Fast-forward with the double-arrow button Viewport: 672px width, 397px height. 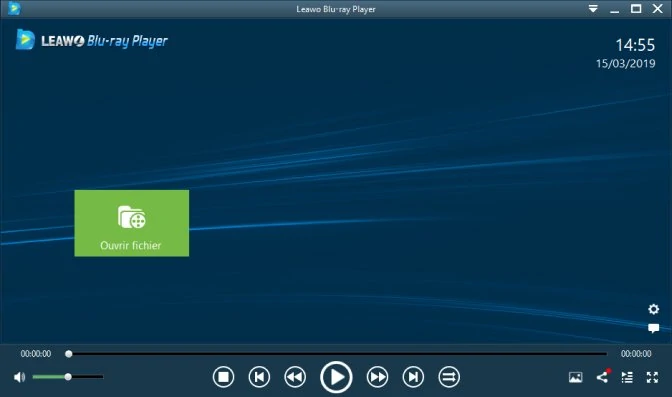click(x=377, y=377)
